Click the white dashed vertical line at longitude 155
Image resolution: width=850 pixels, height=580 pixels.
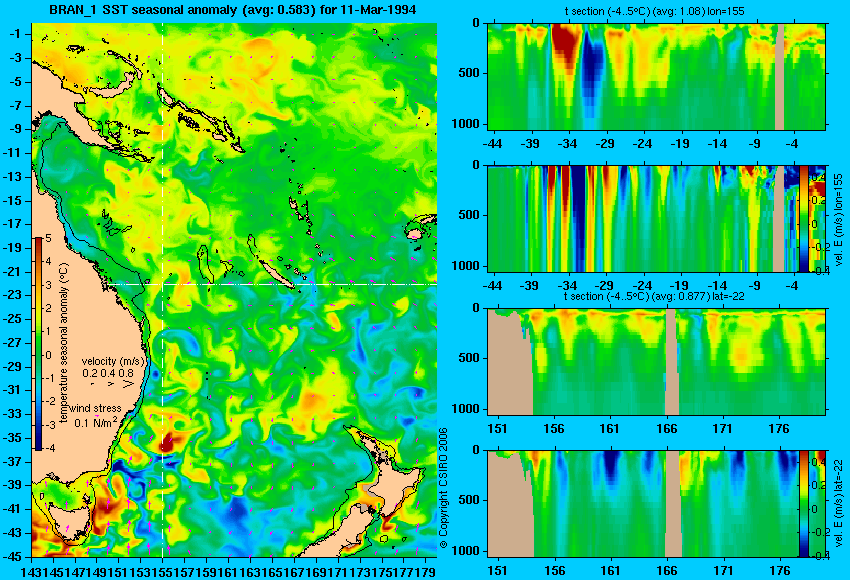click(x=163, y=290)
